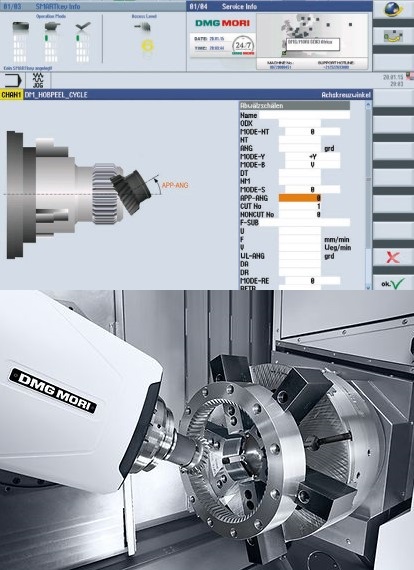Open the MODE-B selection showing V
This screenshot has width=414, height=570.
click(312, 165)
